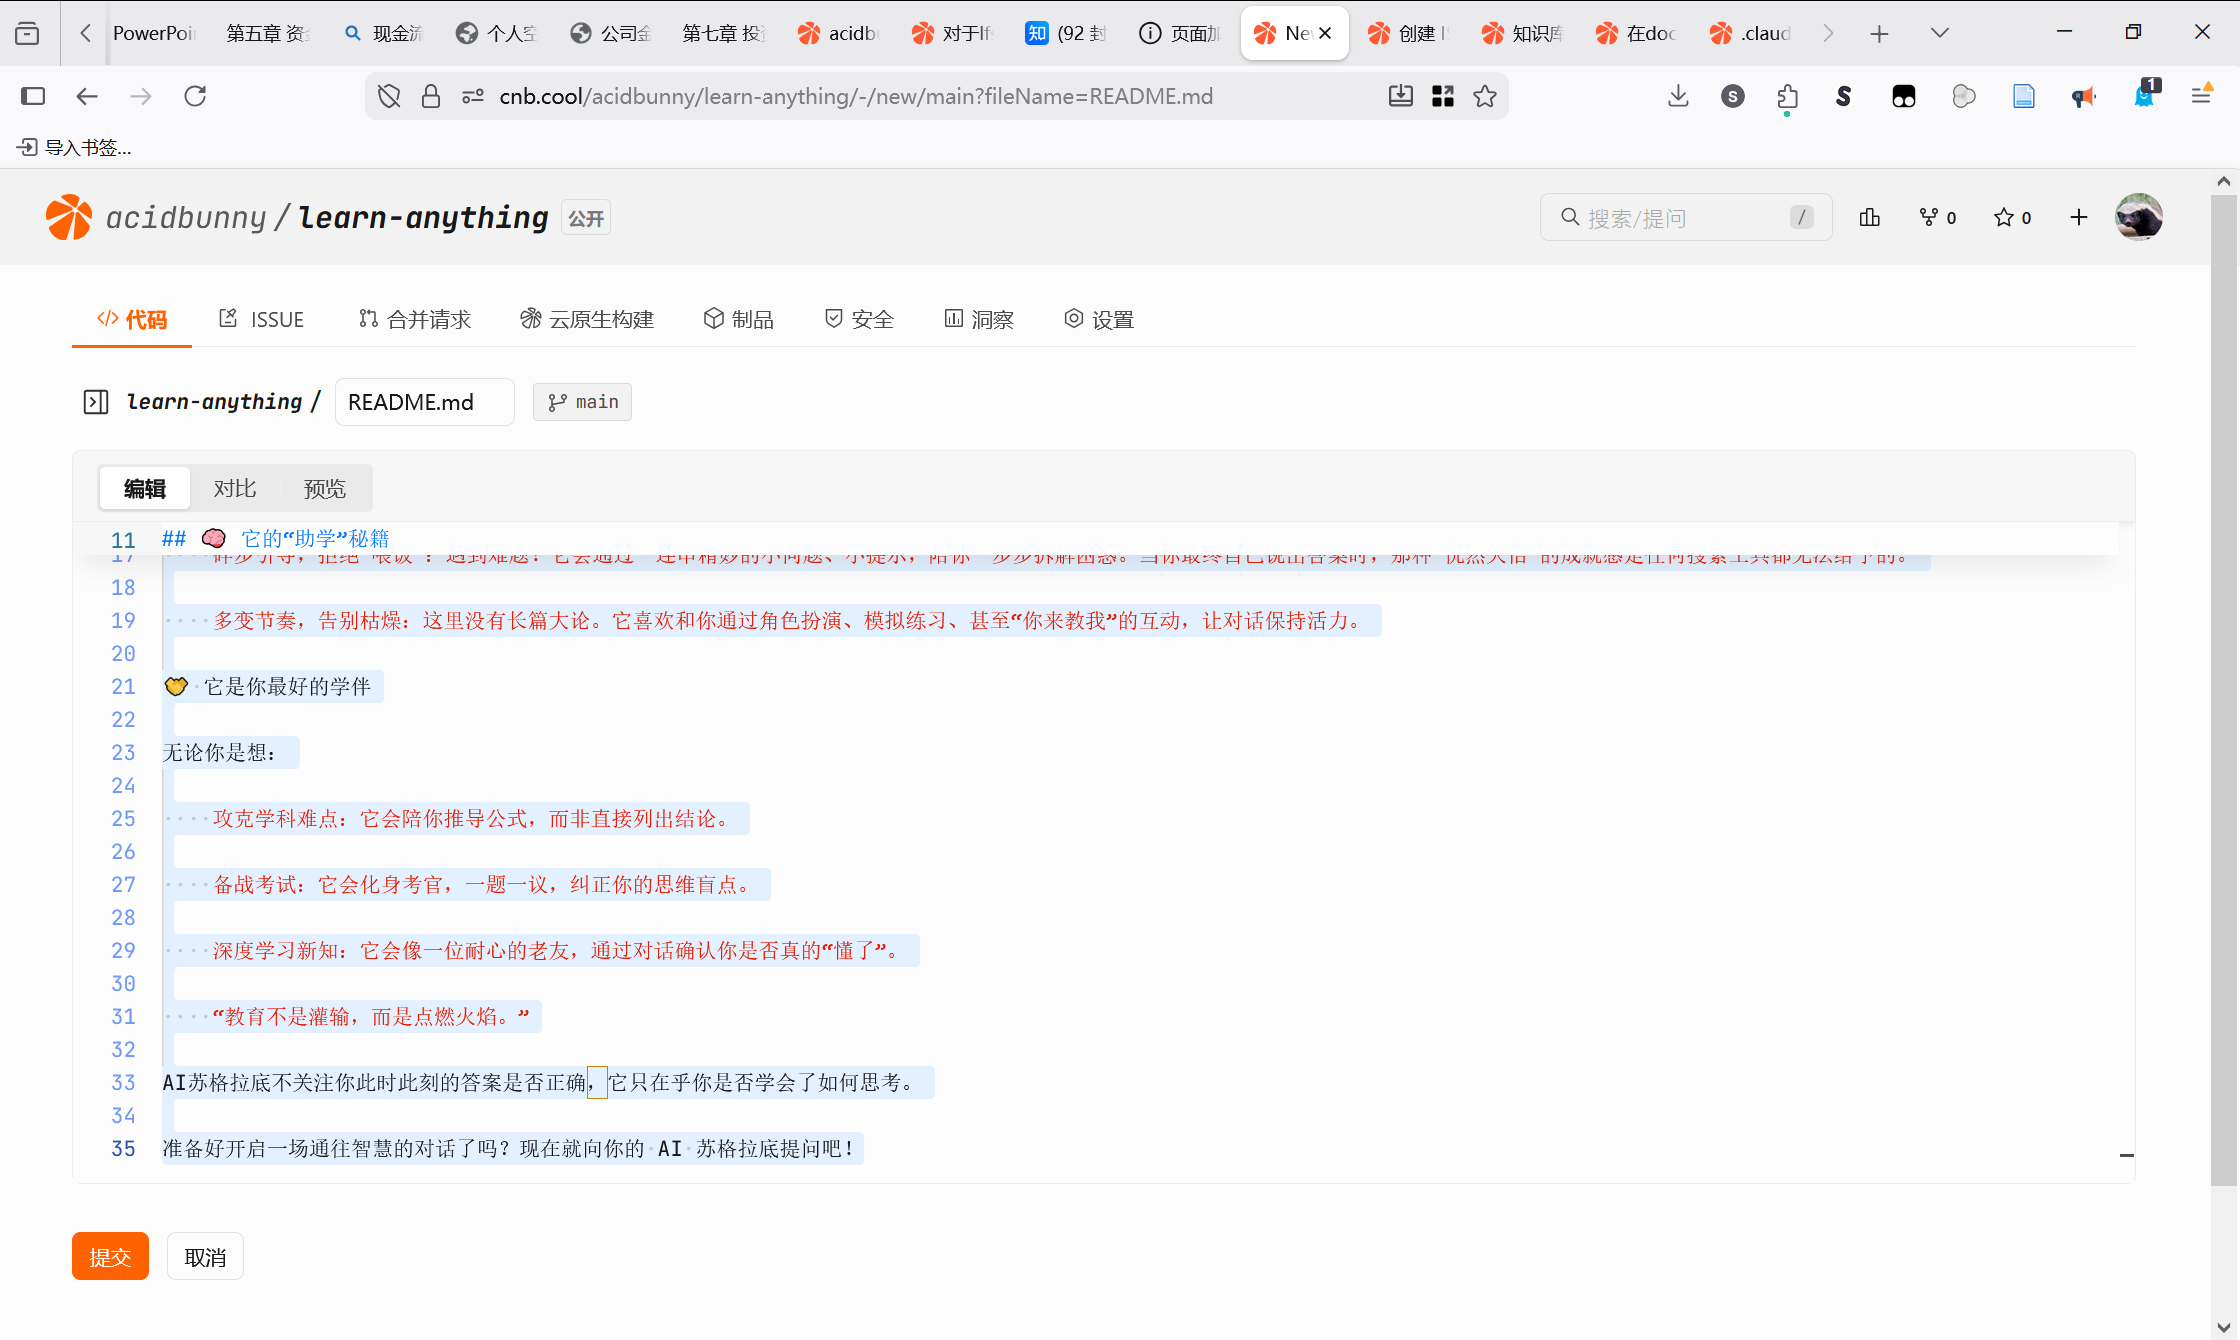Click your profile avatar
Screen dimensions: 2240x1340
point(2139,217)
